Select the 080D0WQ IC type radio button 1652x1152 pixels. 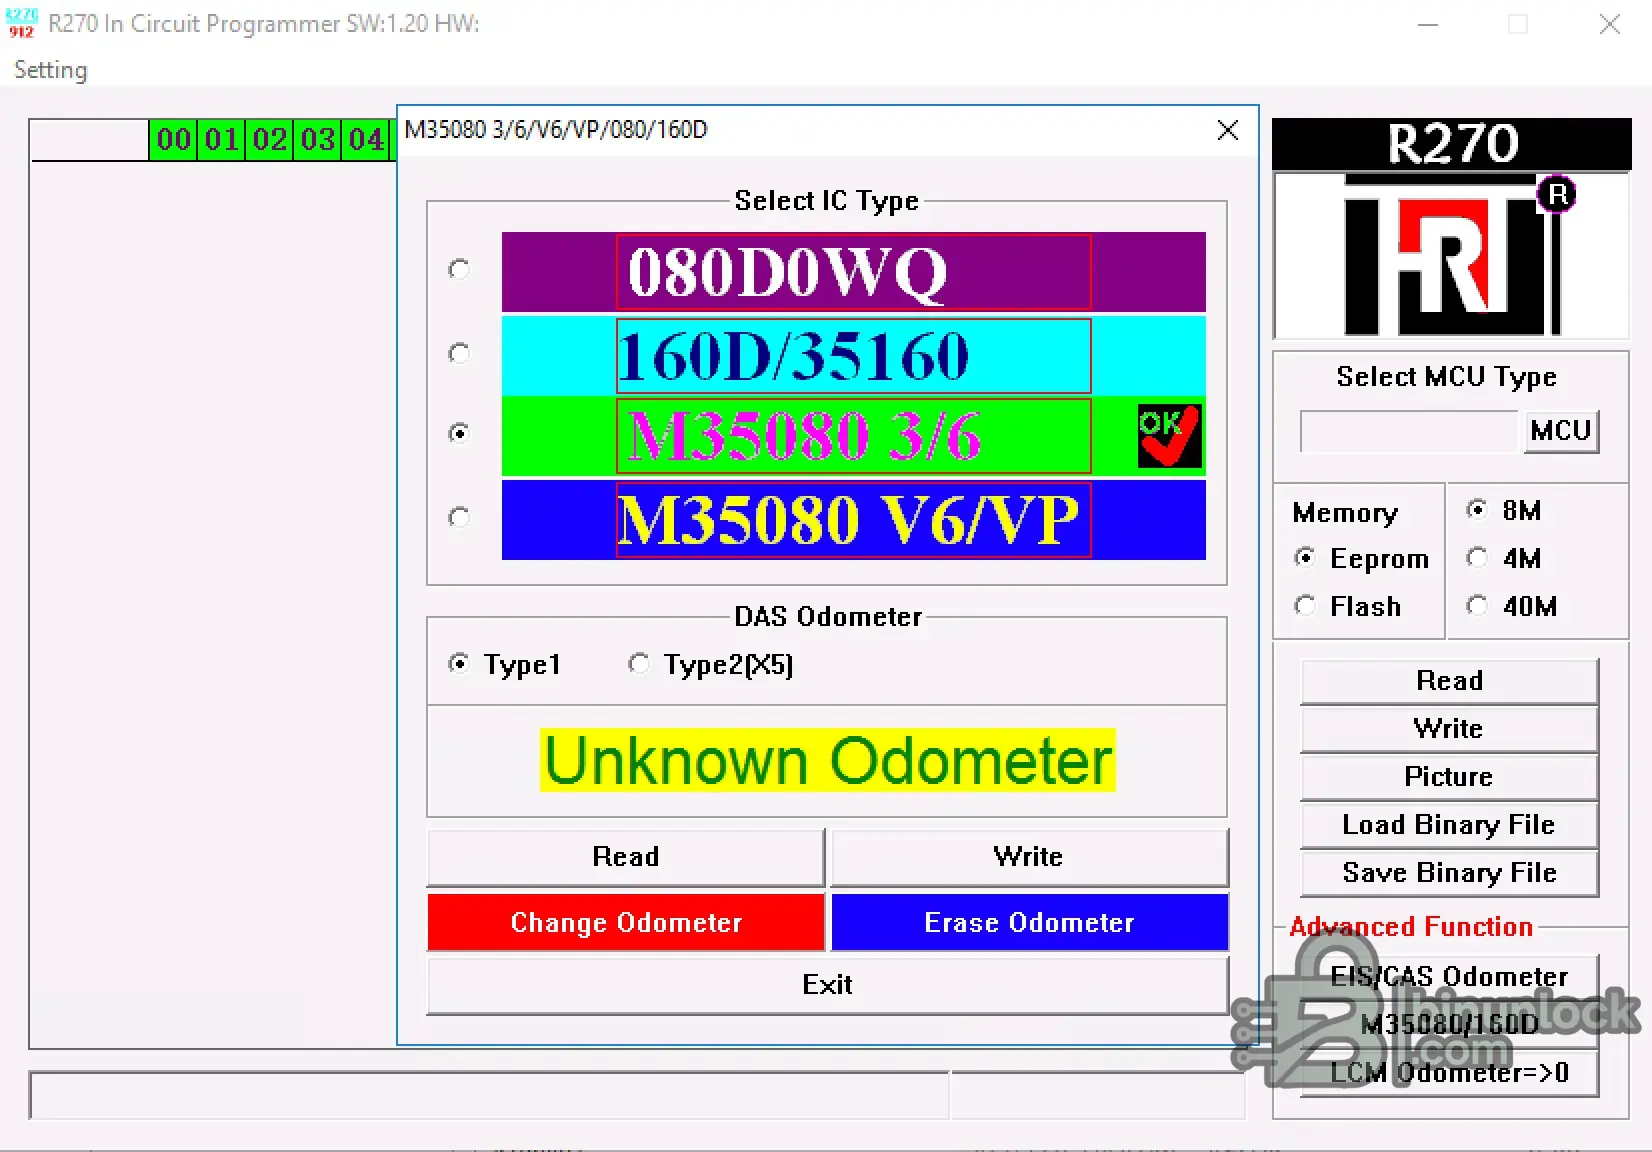click(x=459, y=269)
